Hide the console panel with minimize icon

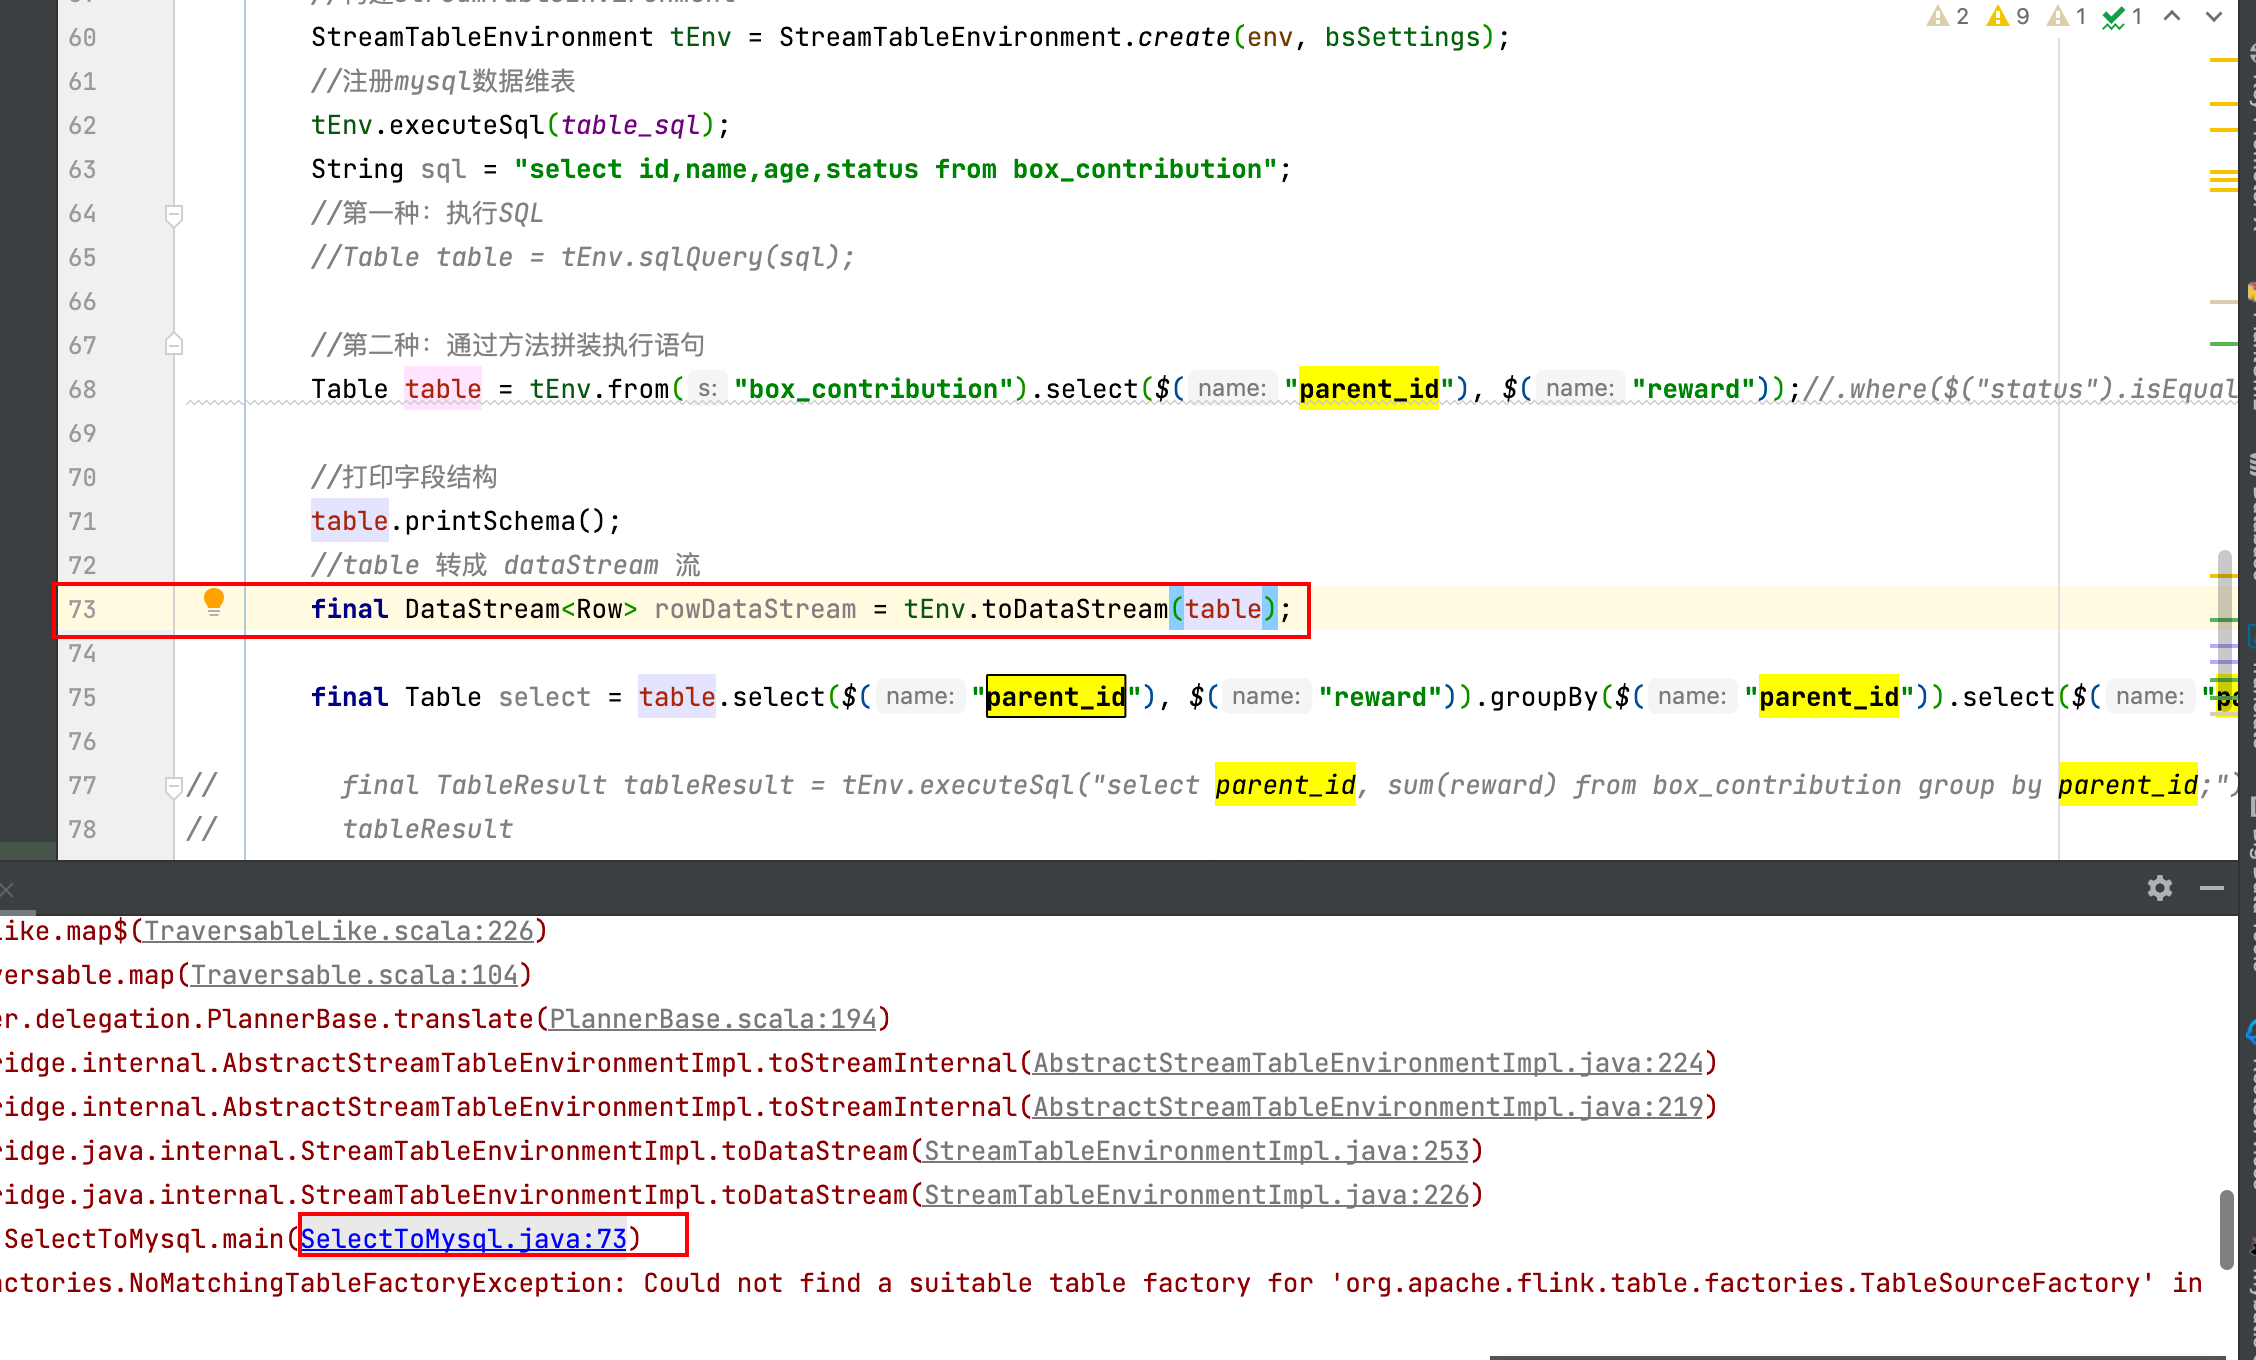point(2211,888)
